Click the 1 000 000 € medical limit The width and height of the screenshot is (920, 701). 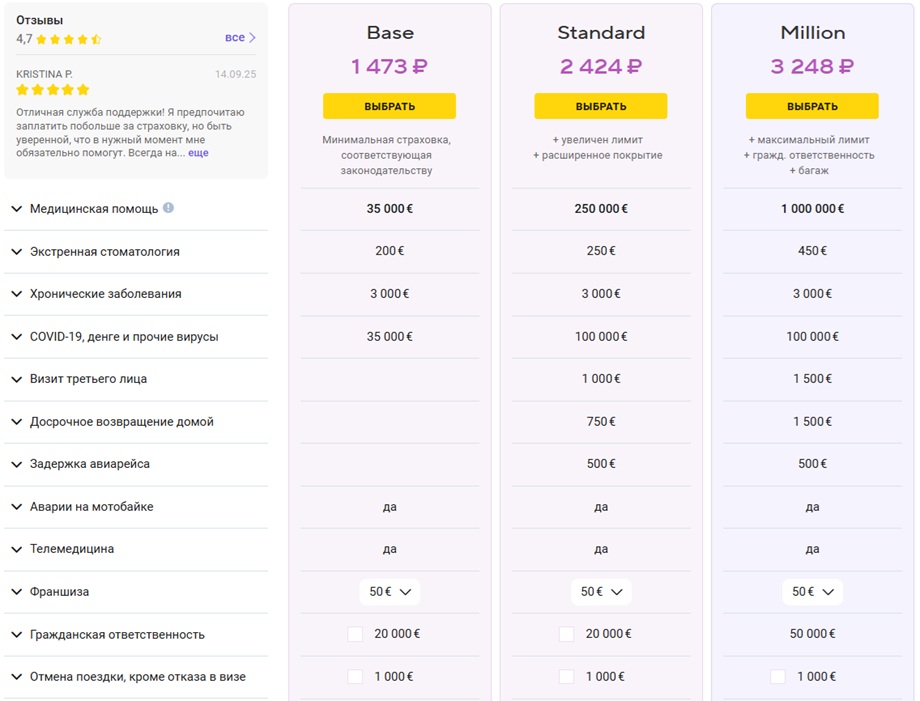[x=812, y=209]
